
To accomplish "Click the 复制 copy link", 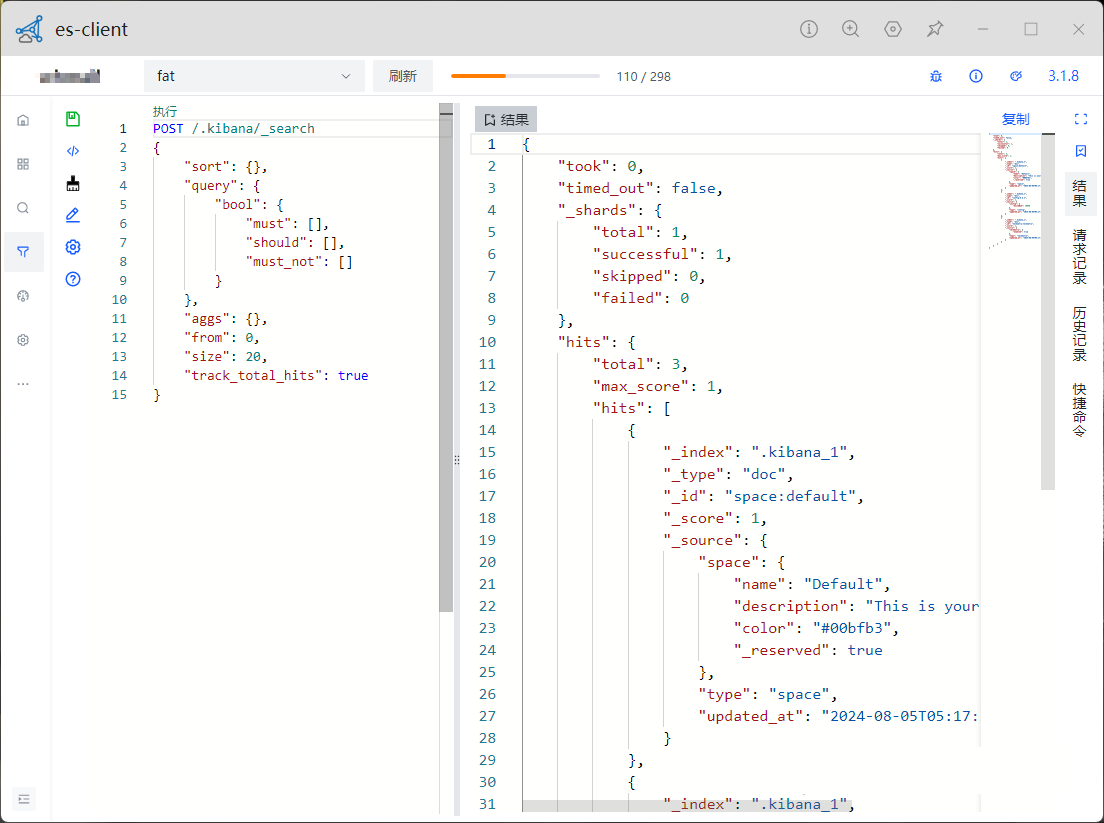I will point(1015,119).
